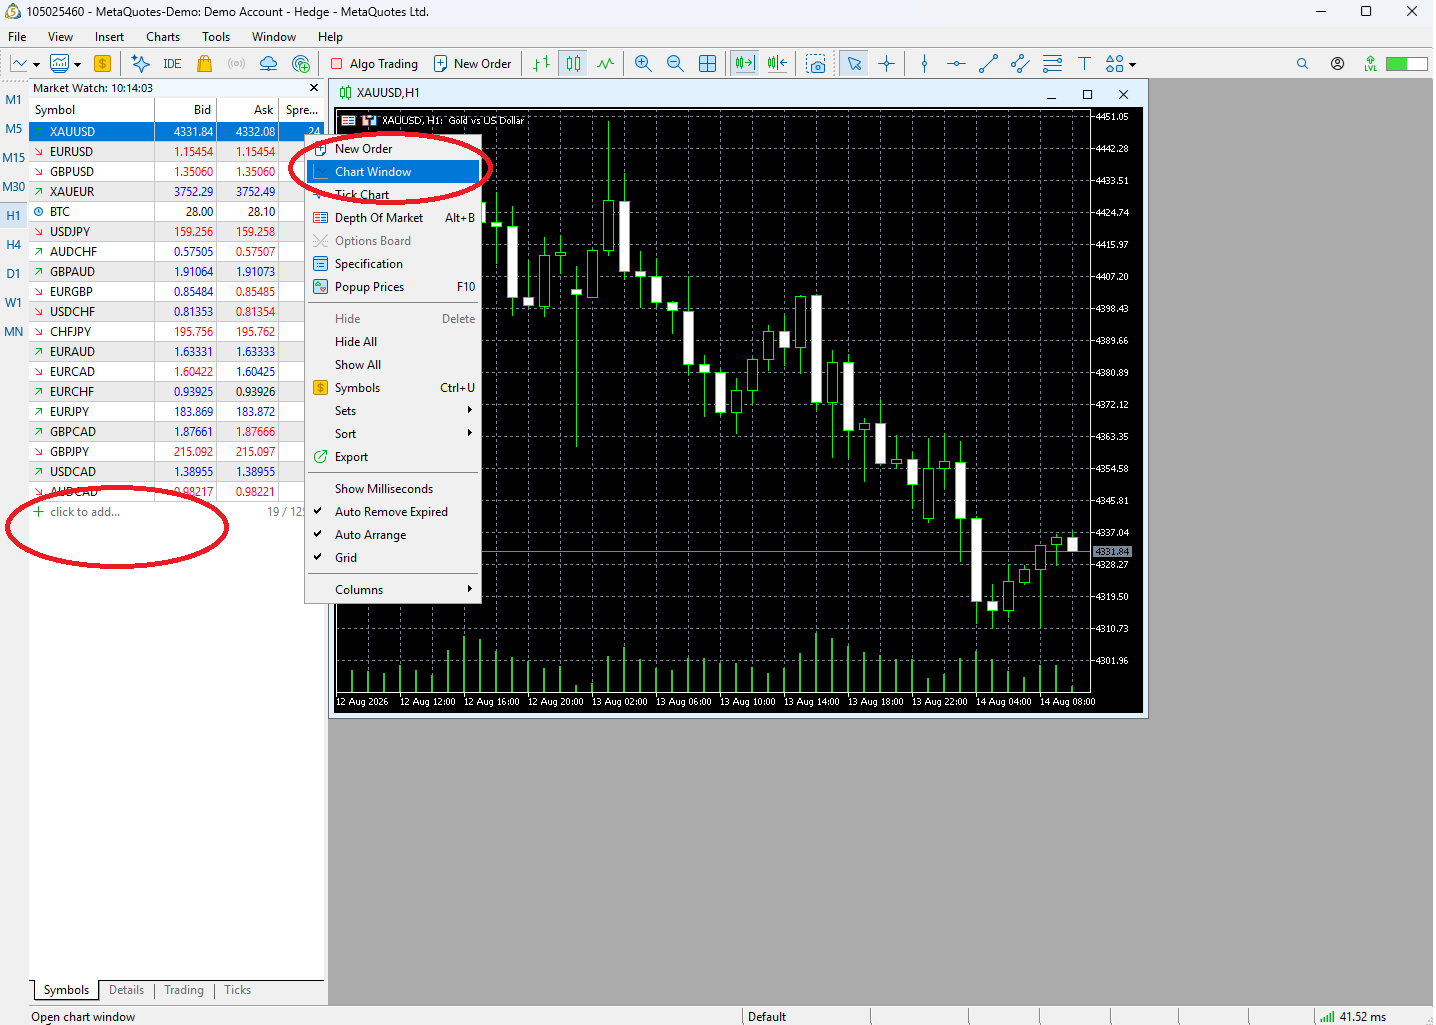
Task: Select the Fibonacci retracement tool
Action: click(1052, 63)
